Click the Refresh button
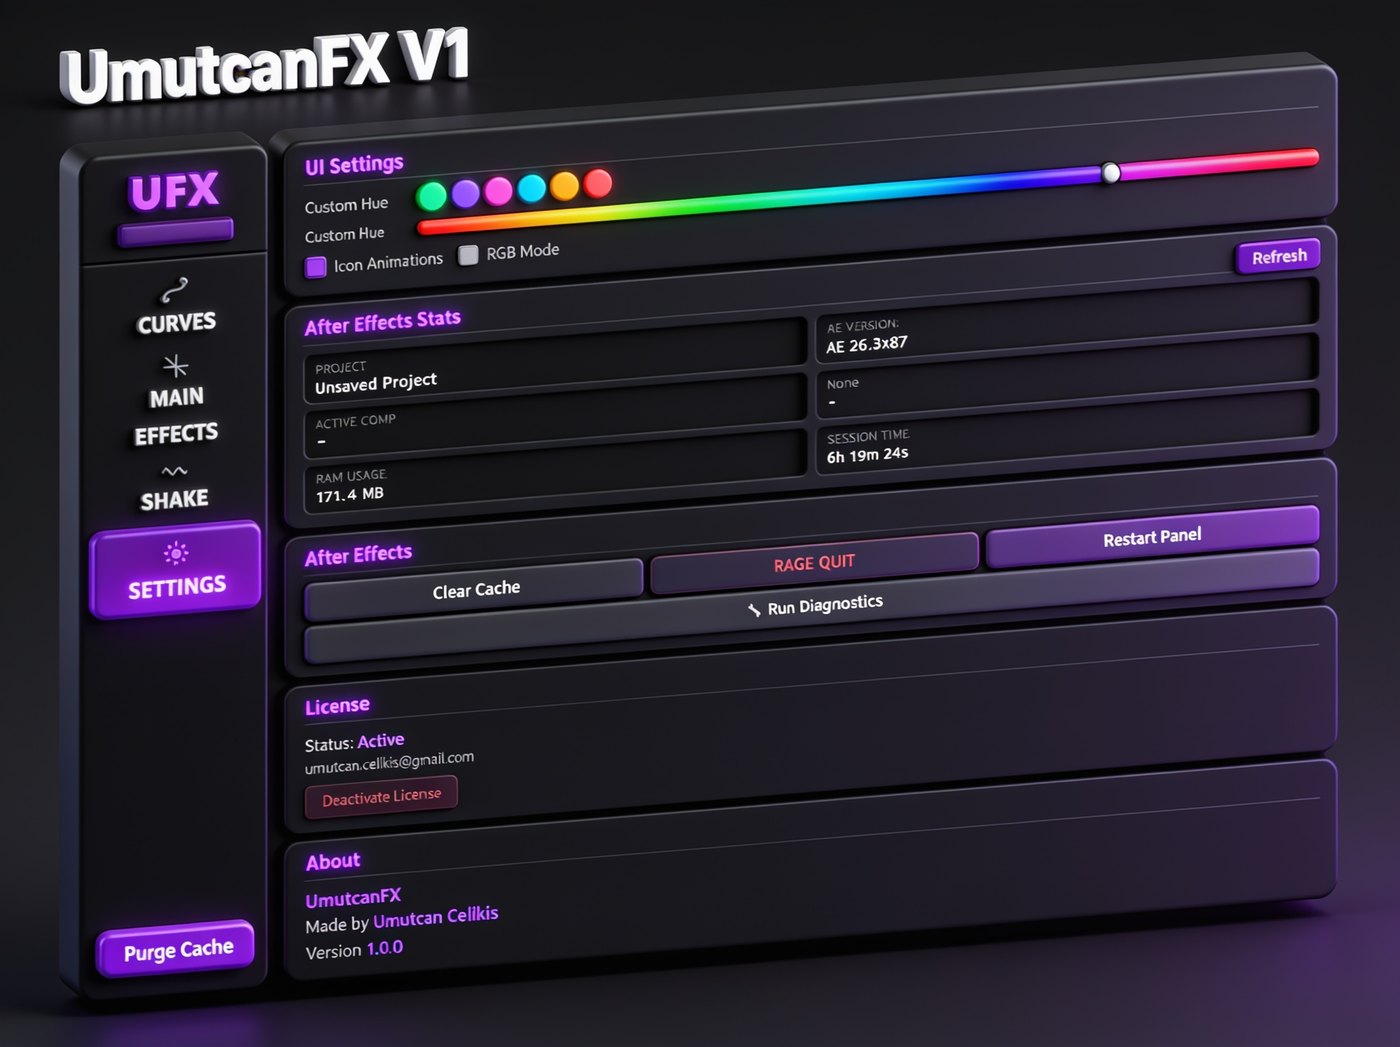This screenshot has width=1400, height=1047. pyautogui.click(x=1279, y=257)
